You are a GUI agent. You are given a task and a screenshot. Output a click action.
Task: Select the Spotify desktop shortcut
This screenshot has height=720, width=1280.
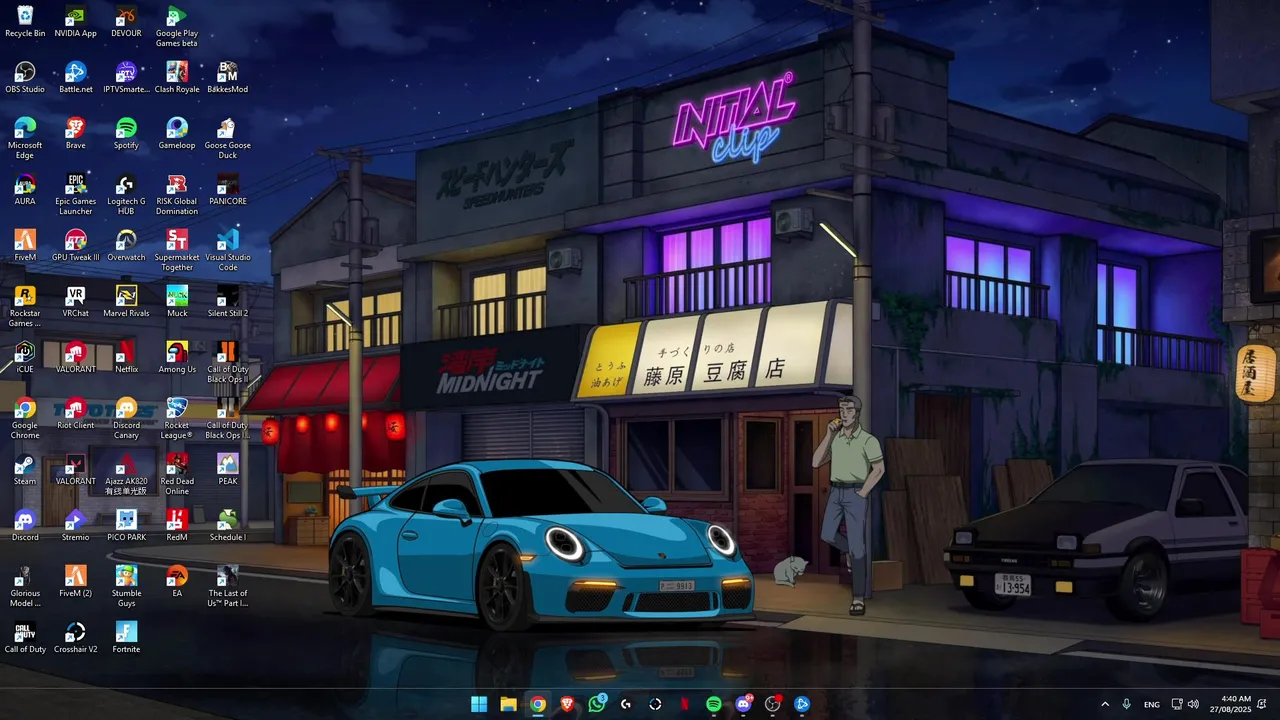point(126,133)
